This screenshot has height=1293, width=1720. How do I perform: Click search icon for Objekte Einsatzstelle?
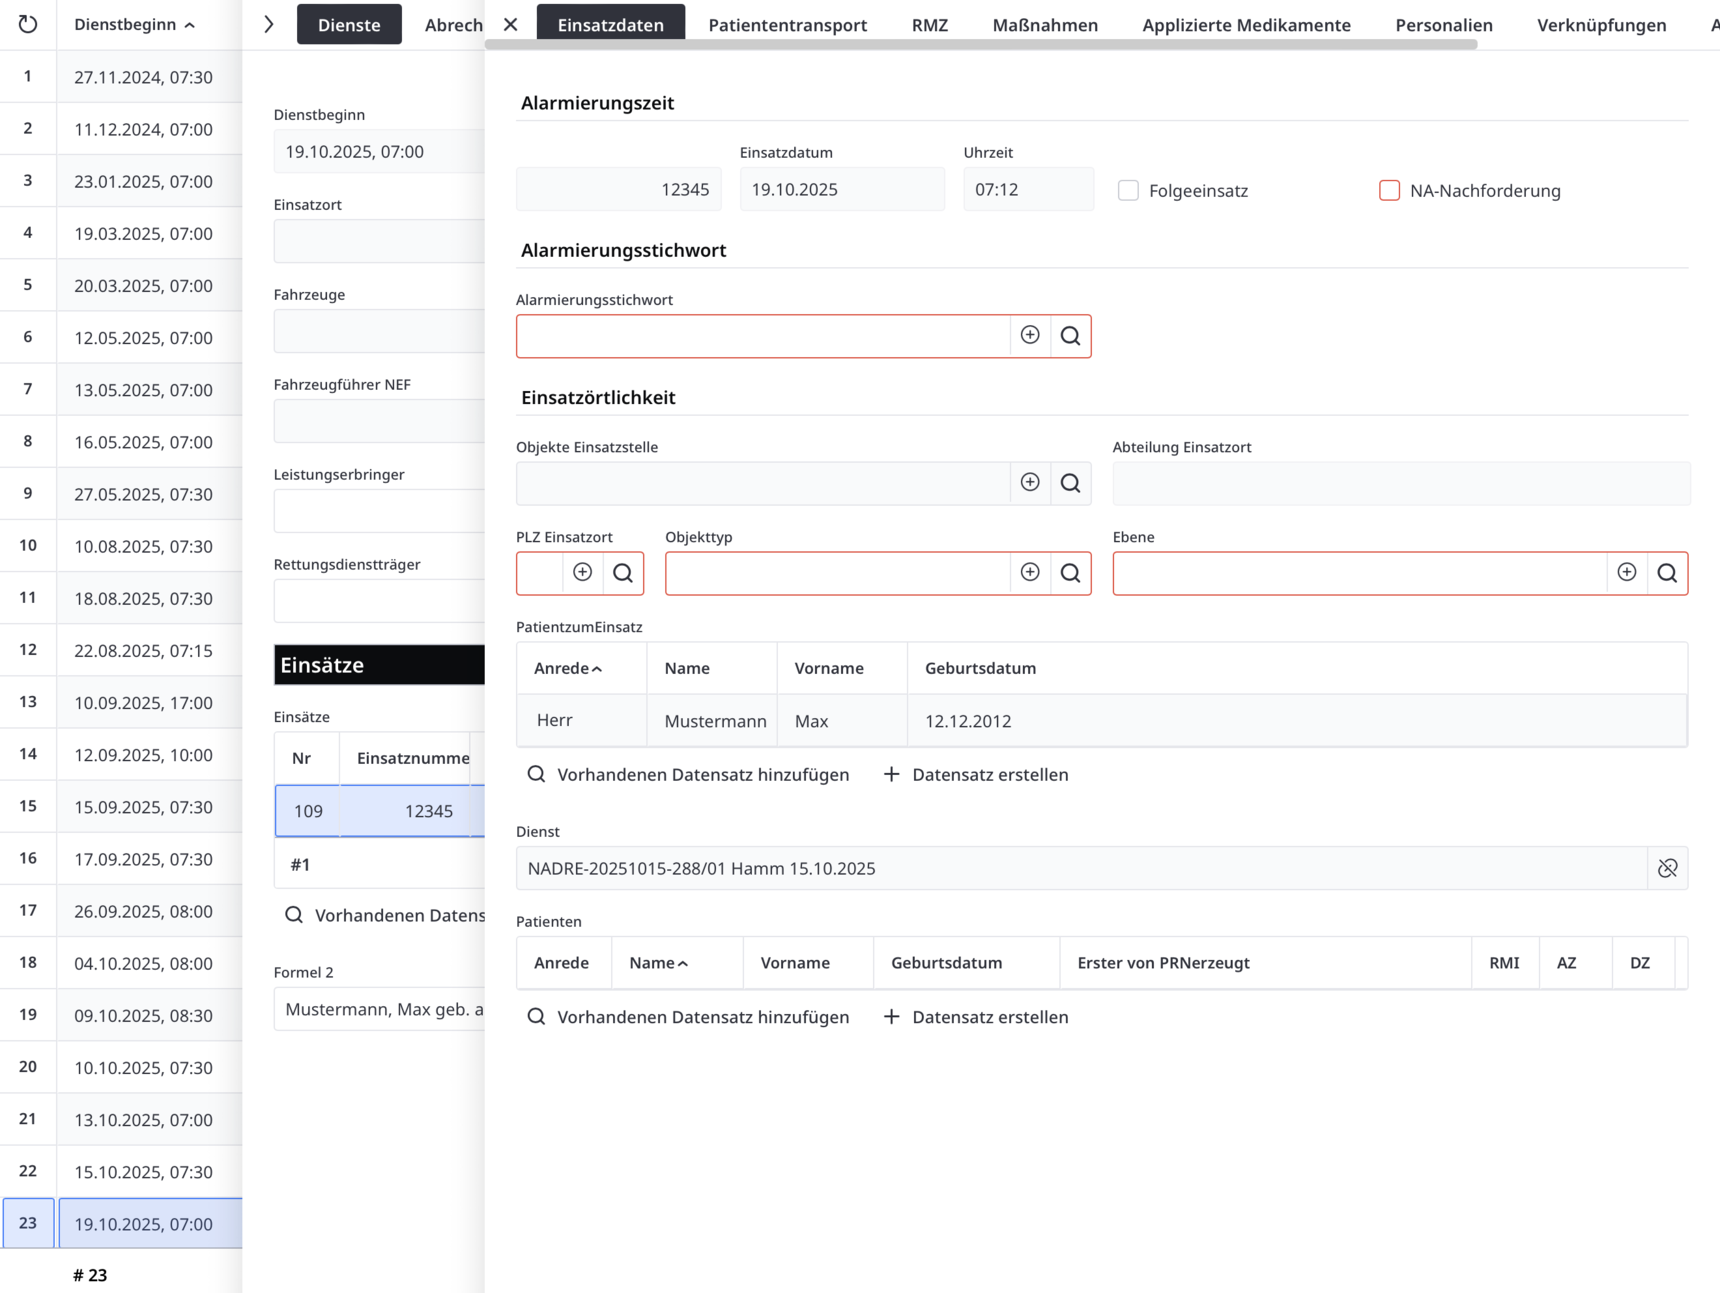tap(1070, 483)
